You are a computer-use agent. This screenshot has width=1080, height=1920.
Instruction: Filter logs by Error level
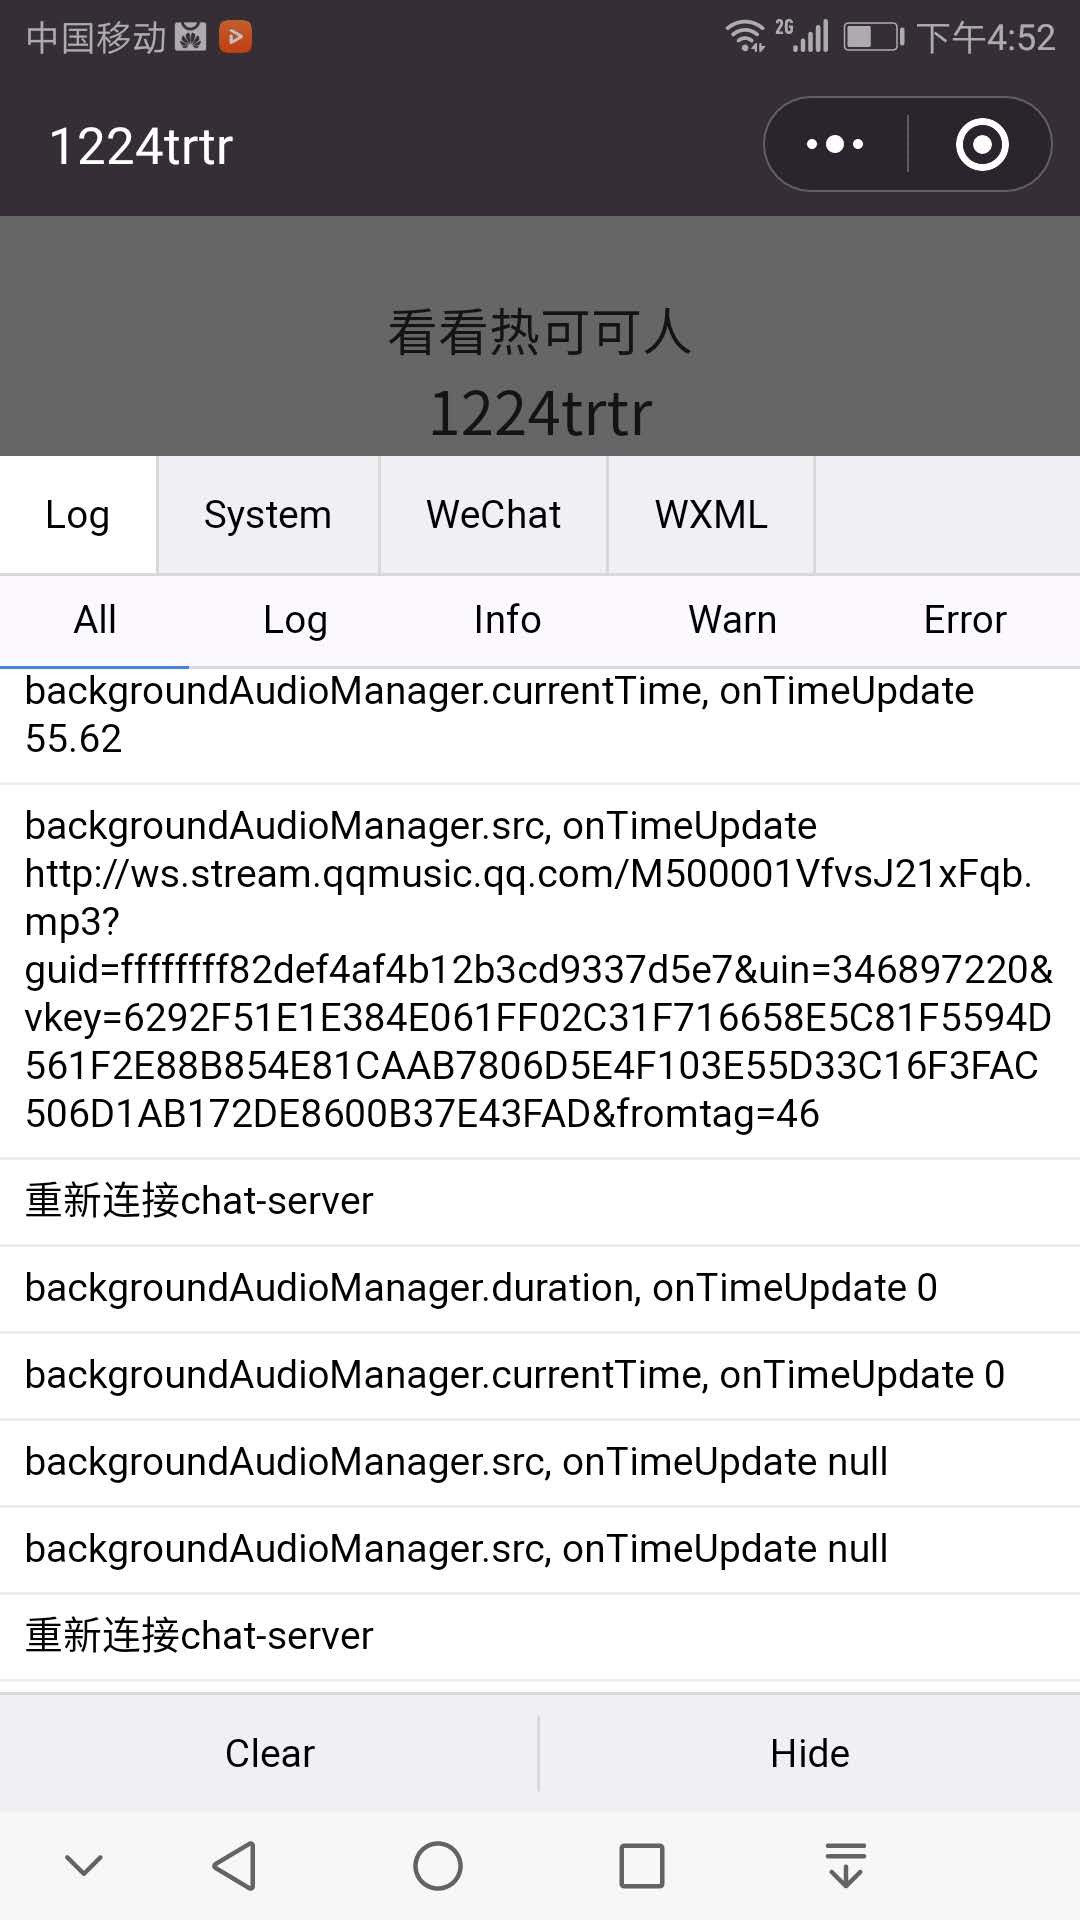[965, 620]
